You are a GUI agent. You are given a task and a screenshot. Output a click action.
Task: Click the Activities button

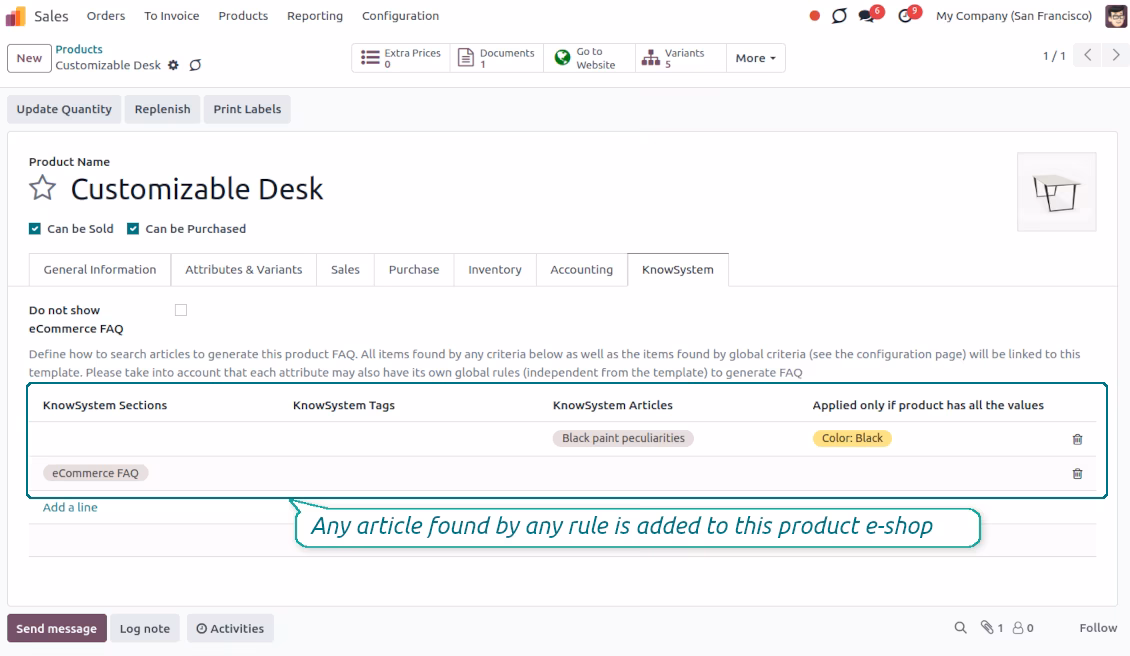[x=231, y=628]
